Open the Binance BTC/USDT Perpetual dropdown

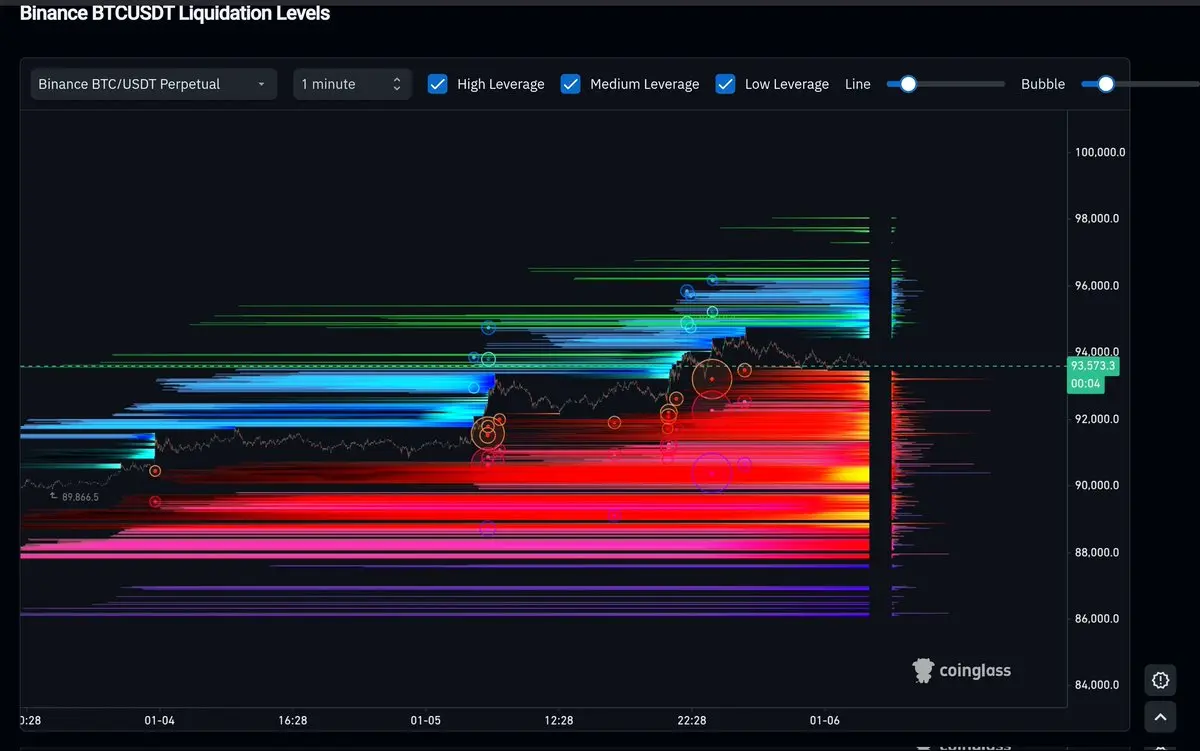click(x=154, y=84)
